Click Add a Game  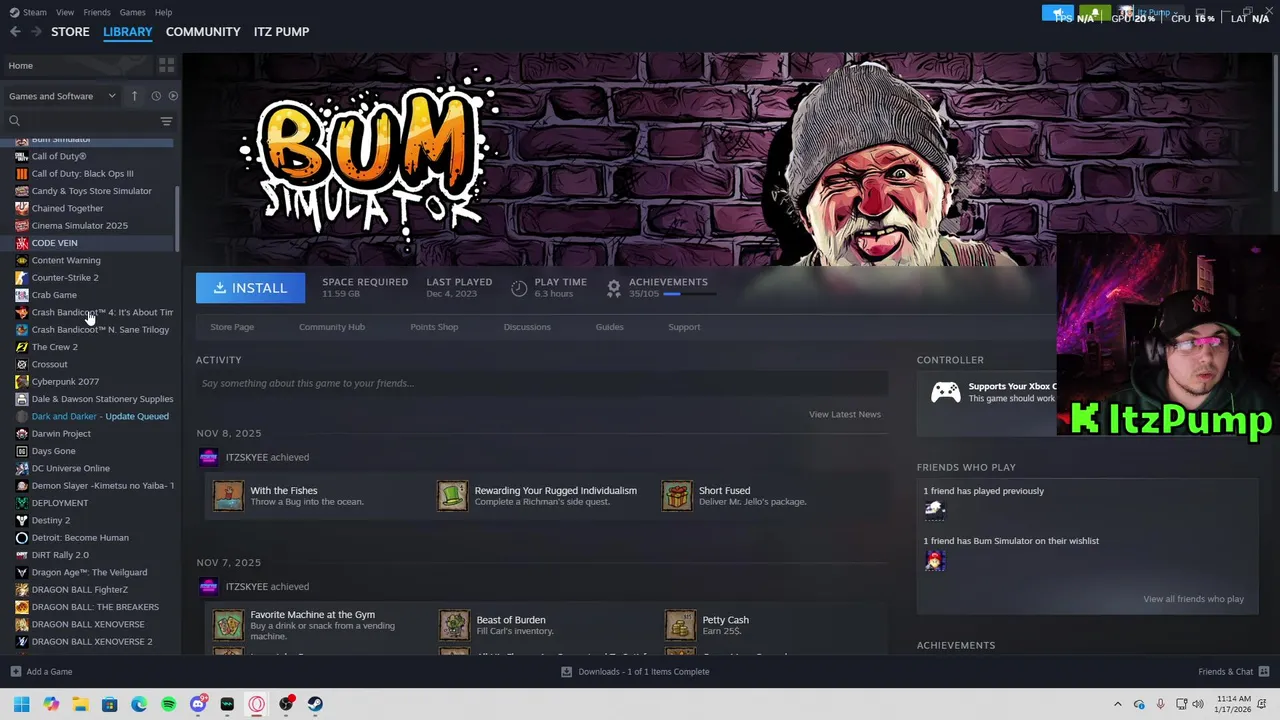tap(41, 672)
